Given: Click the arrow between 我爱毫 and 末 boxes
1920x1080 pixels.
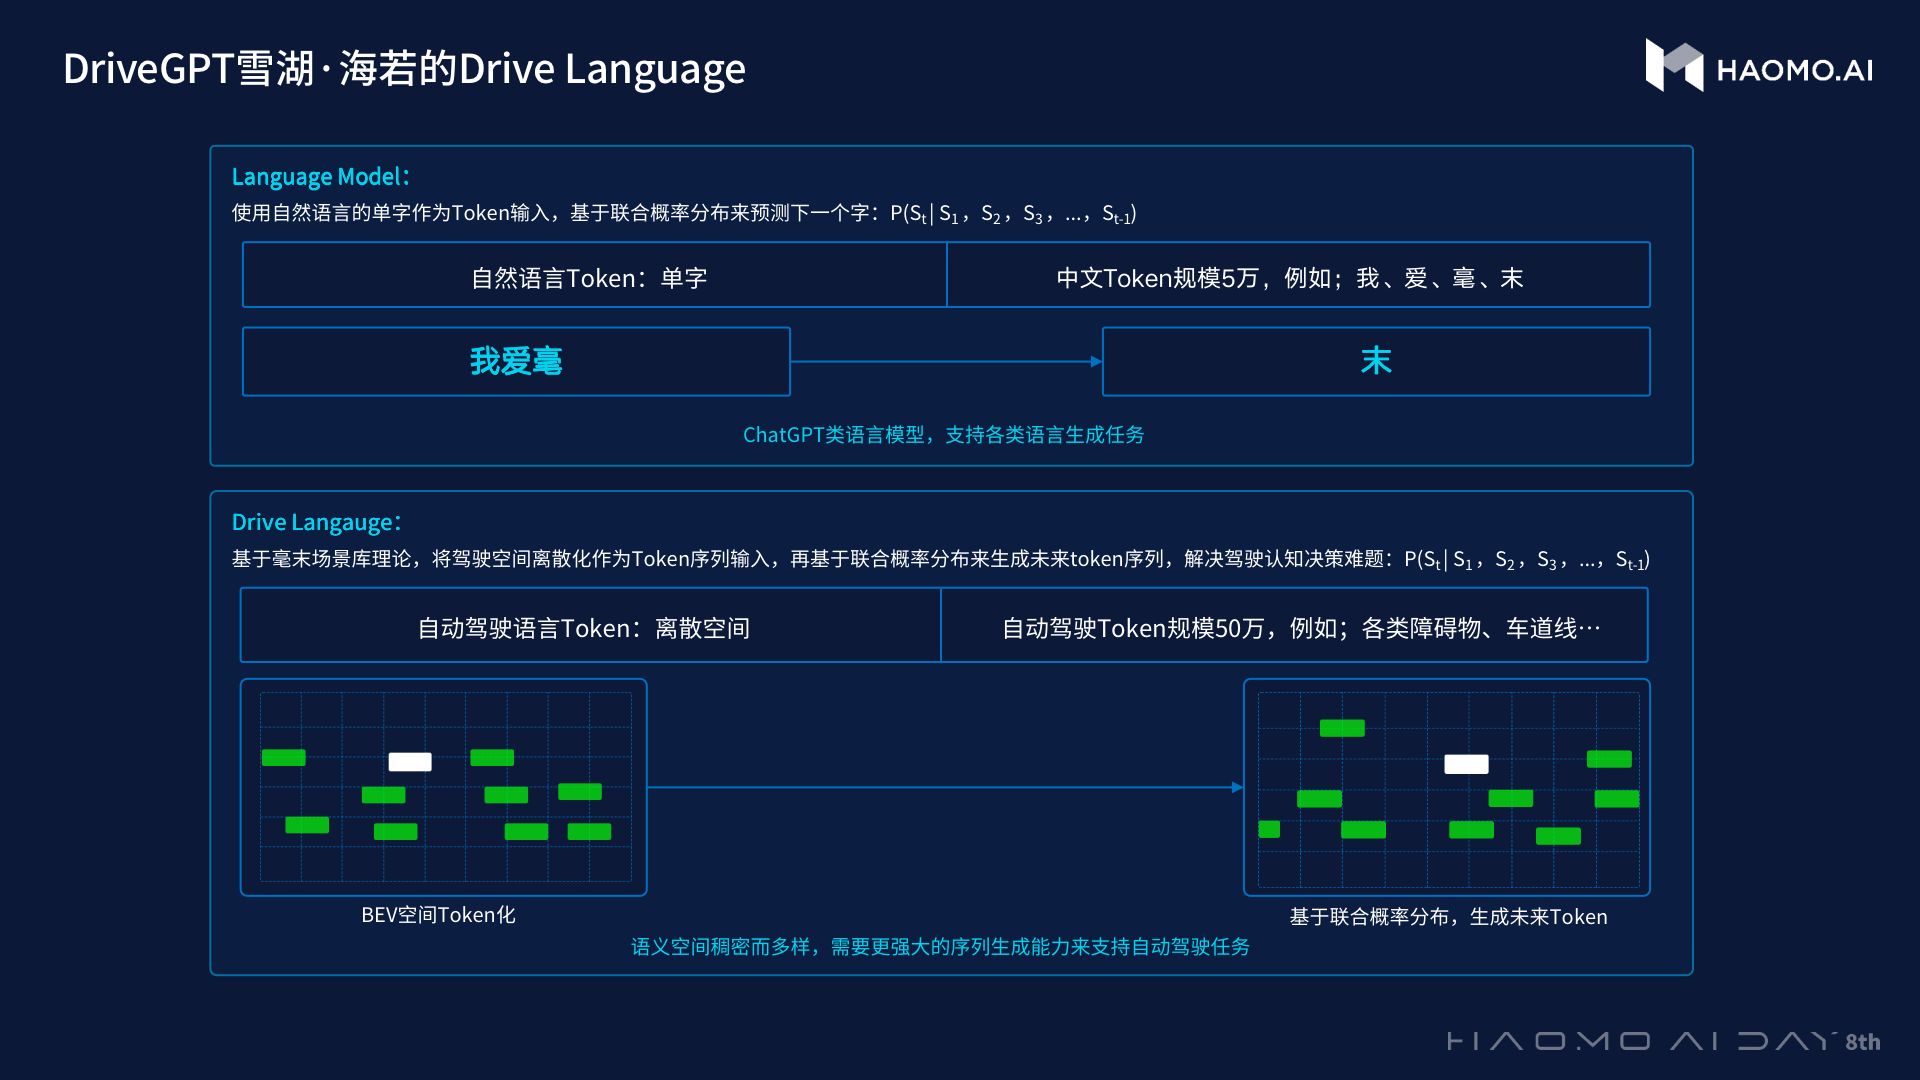Looking at the screenshot, I should (x=945, y=362).
